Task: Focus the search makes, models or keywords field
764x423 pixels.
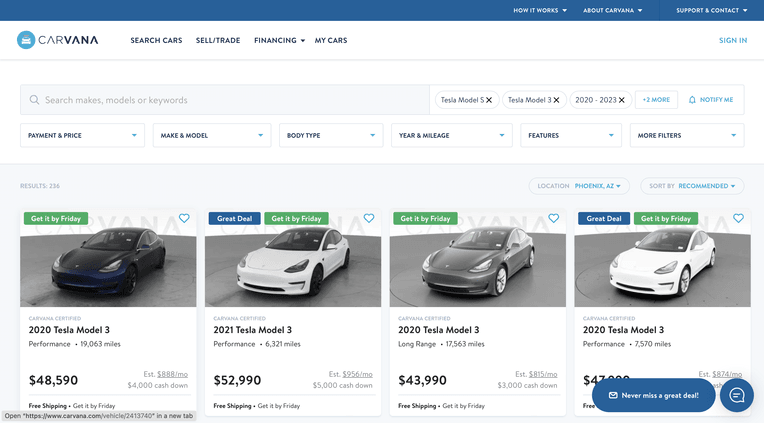Action: [x=225, y=100]
